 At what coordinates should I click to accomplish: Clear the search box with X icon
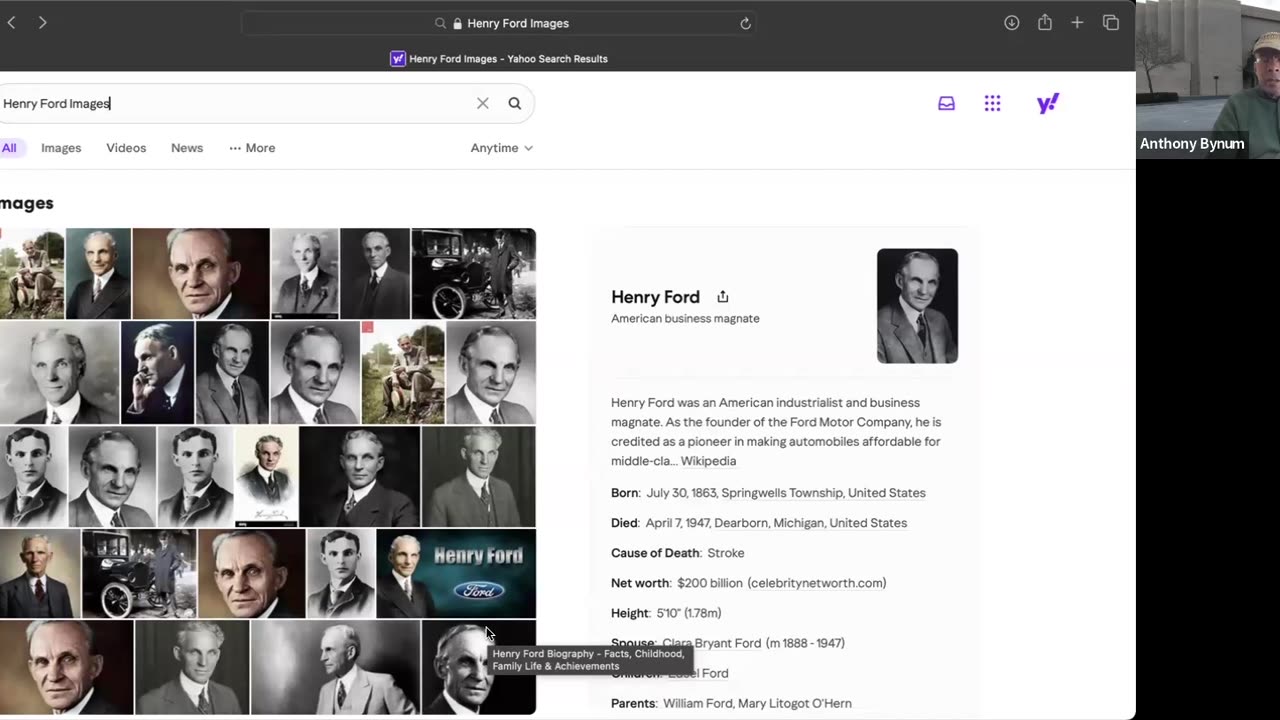click(x=483, y=103)
